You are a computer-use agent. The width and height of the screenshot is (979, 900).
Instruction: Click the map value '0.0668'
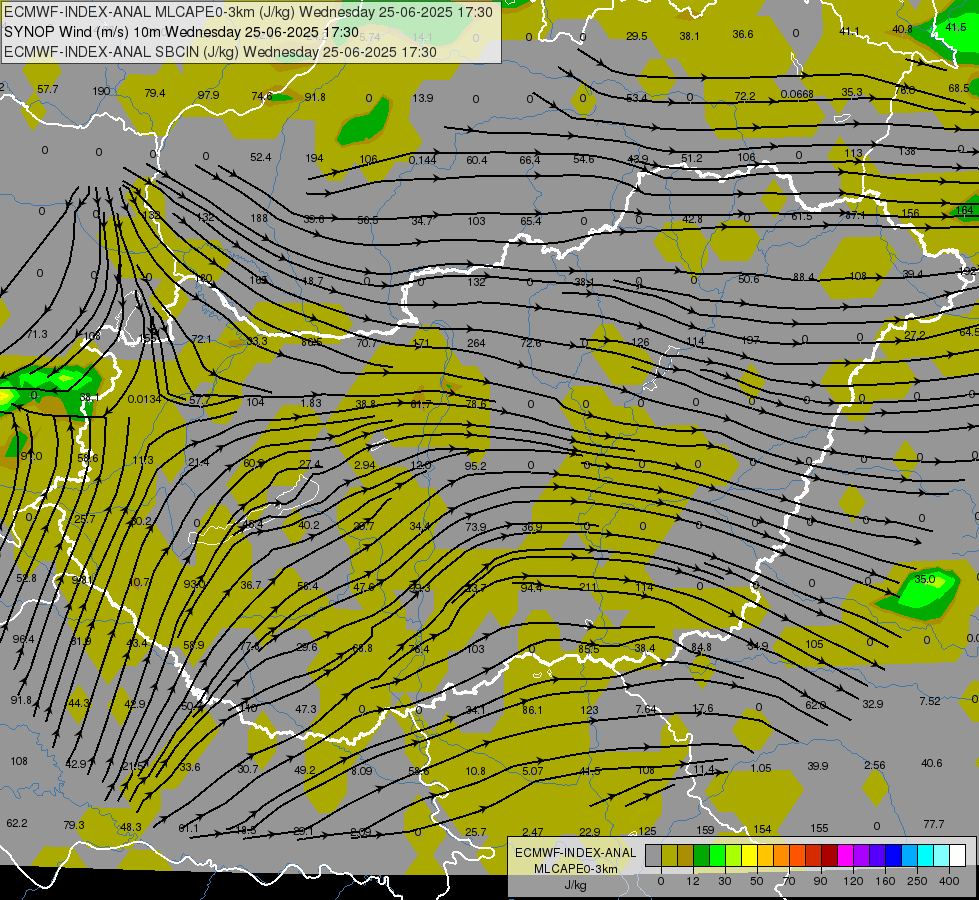pos(797,94)
